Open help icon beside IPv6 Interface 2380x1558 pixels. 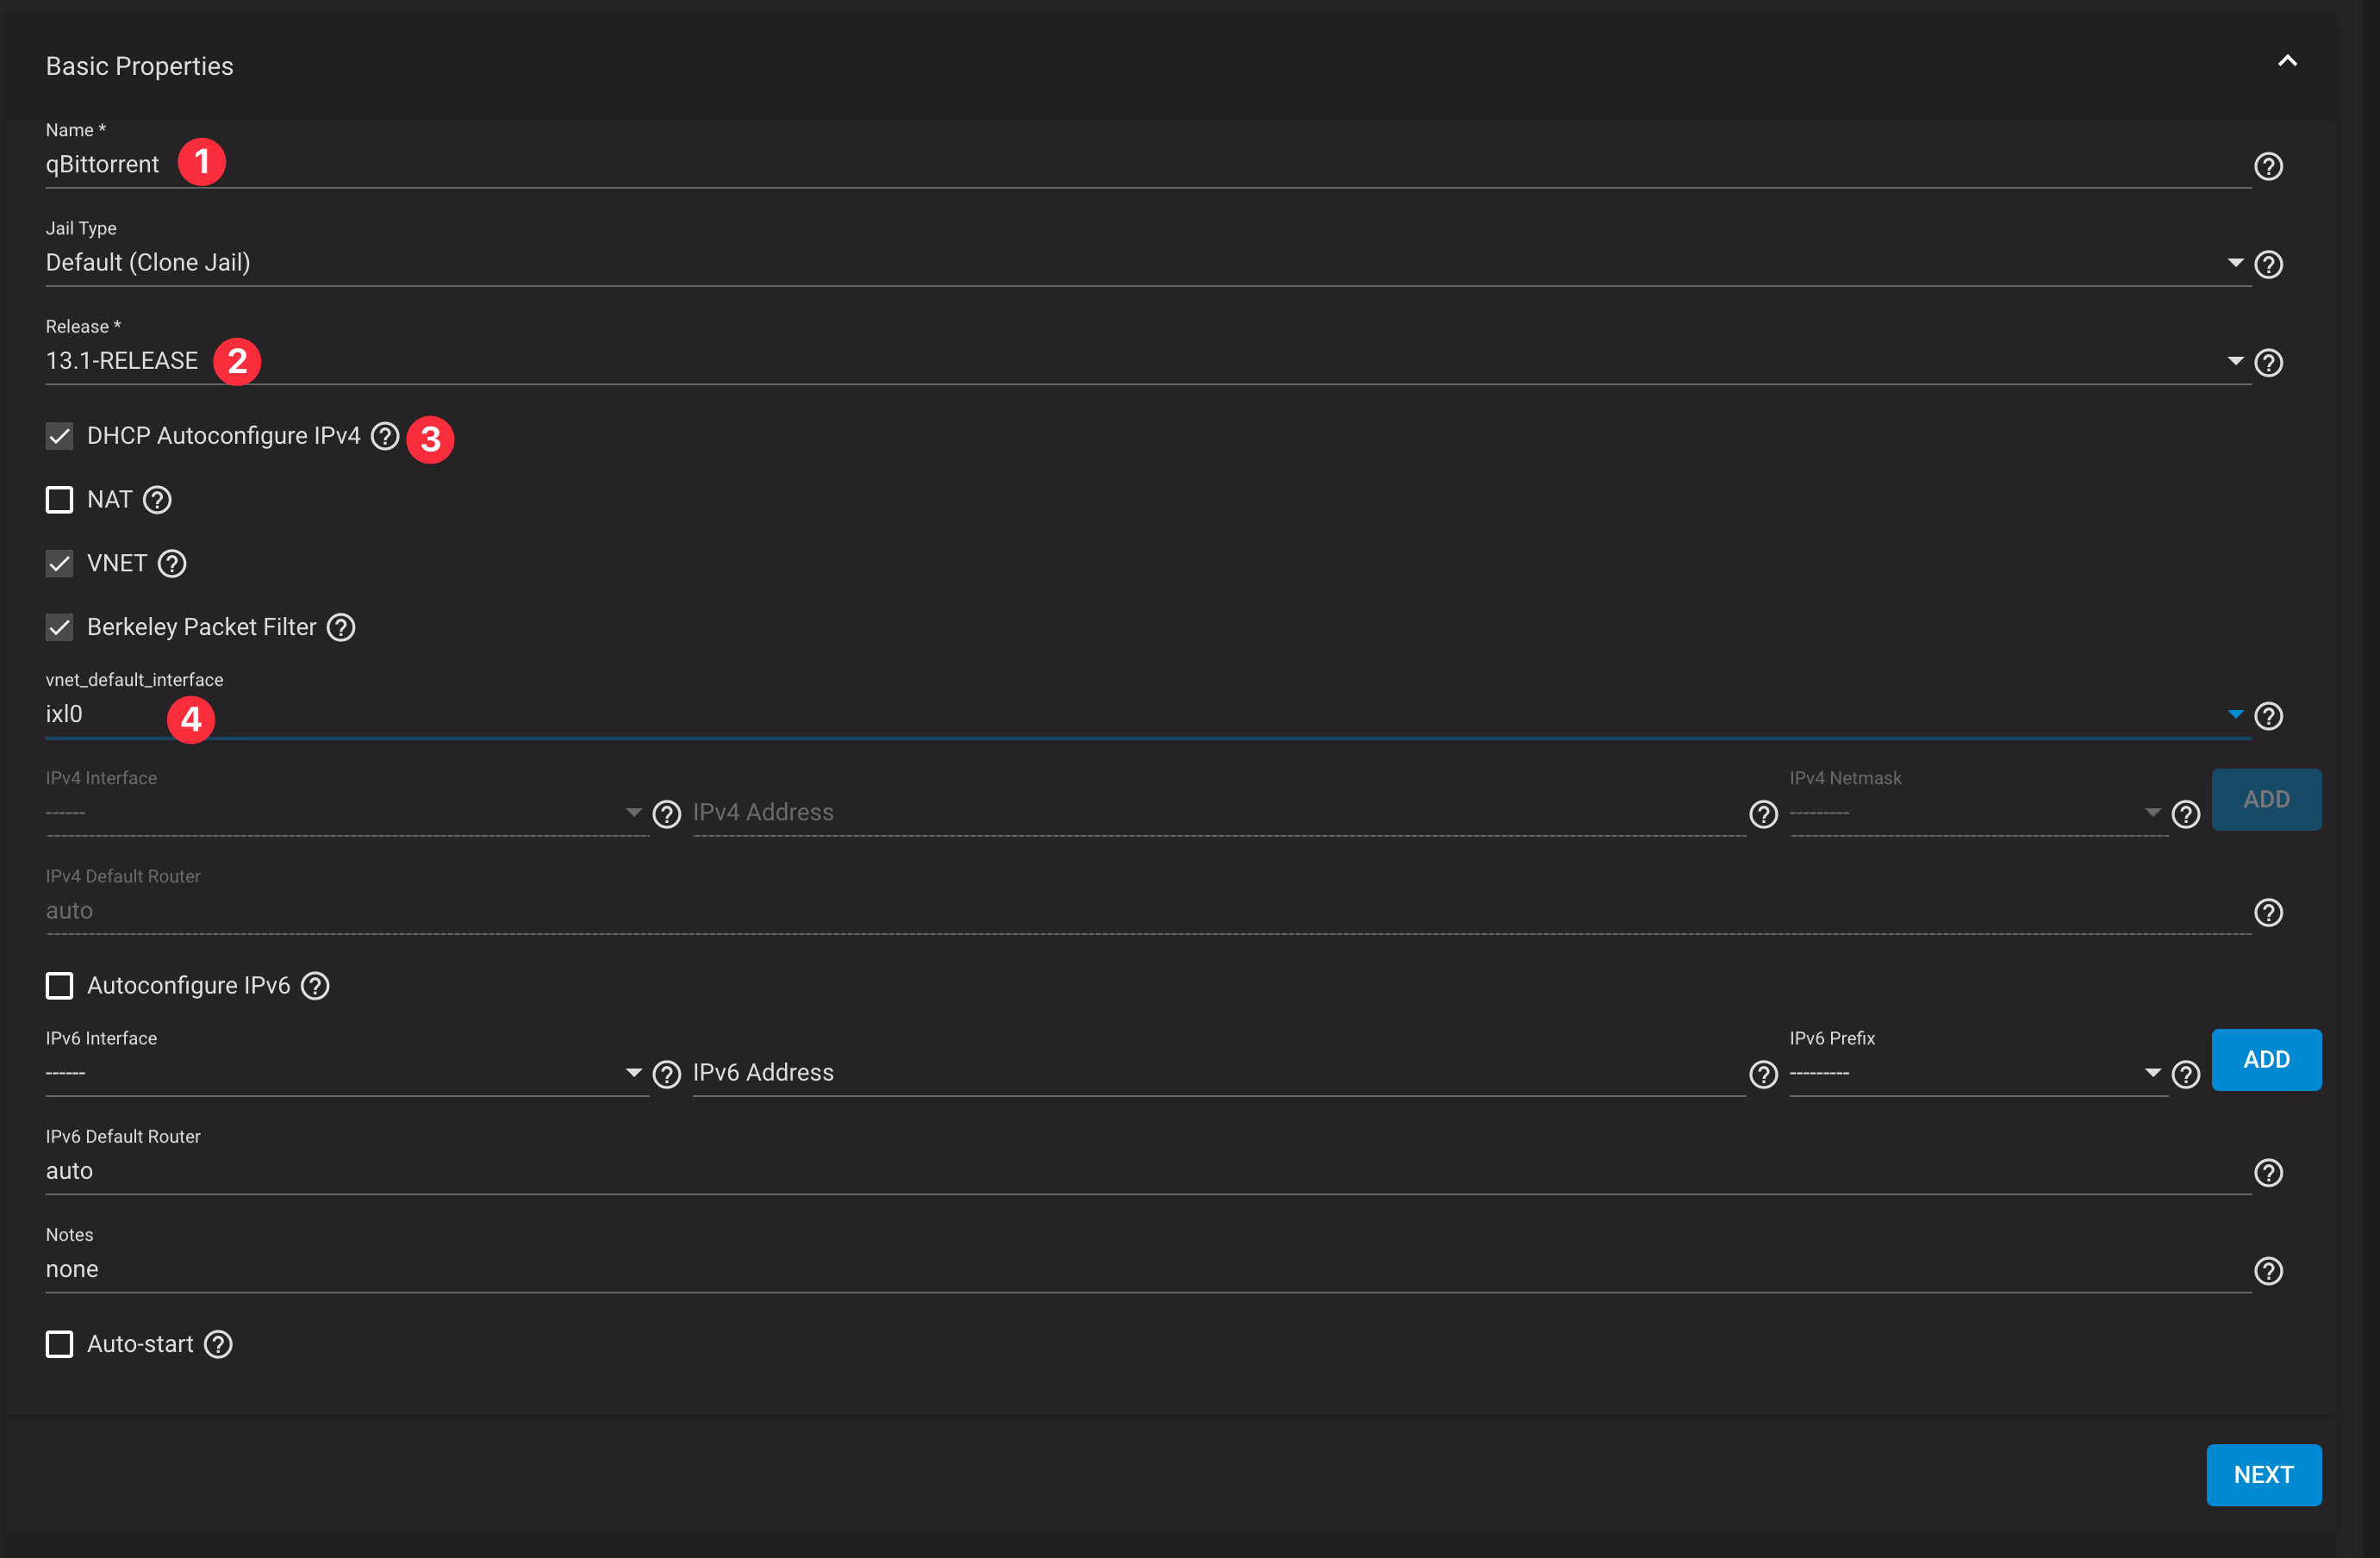point(667,1074)
